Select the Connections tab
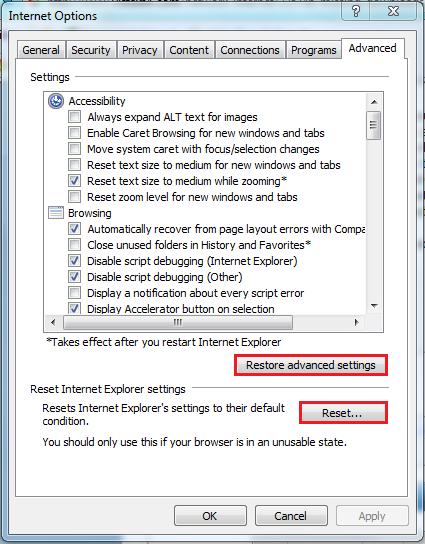The image size is (425, 544). [x=250, y=50]
